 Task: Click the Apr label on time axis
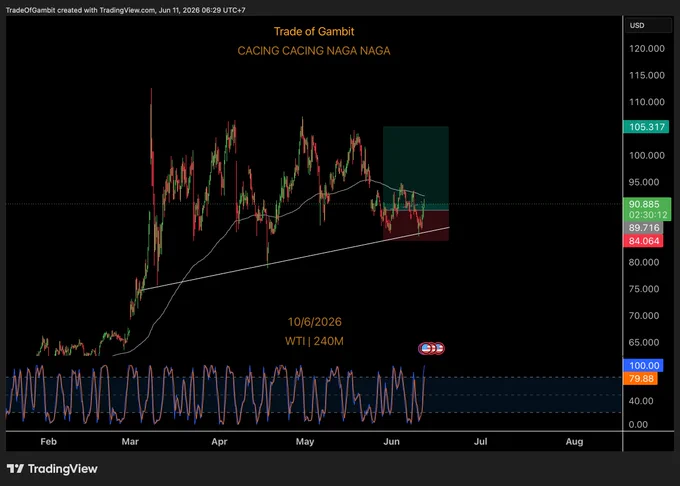coord(219,441)
